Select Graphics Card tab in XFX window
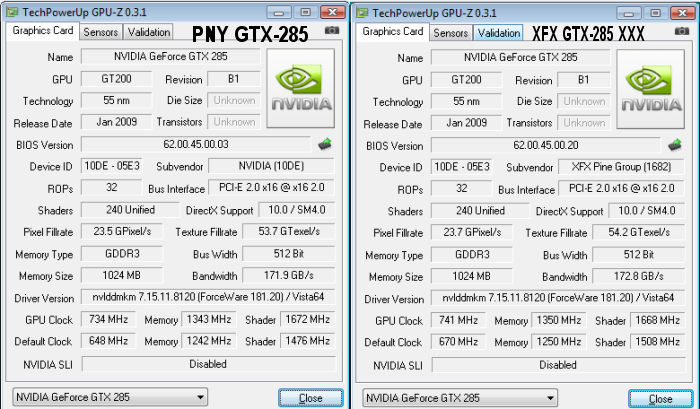The width and height of the screenshot is (700, 409). coord(392,31)
